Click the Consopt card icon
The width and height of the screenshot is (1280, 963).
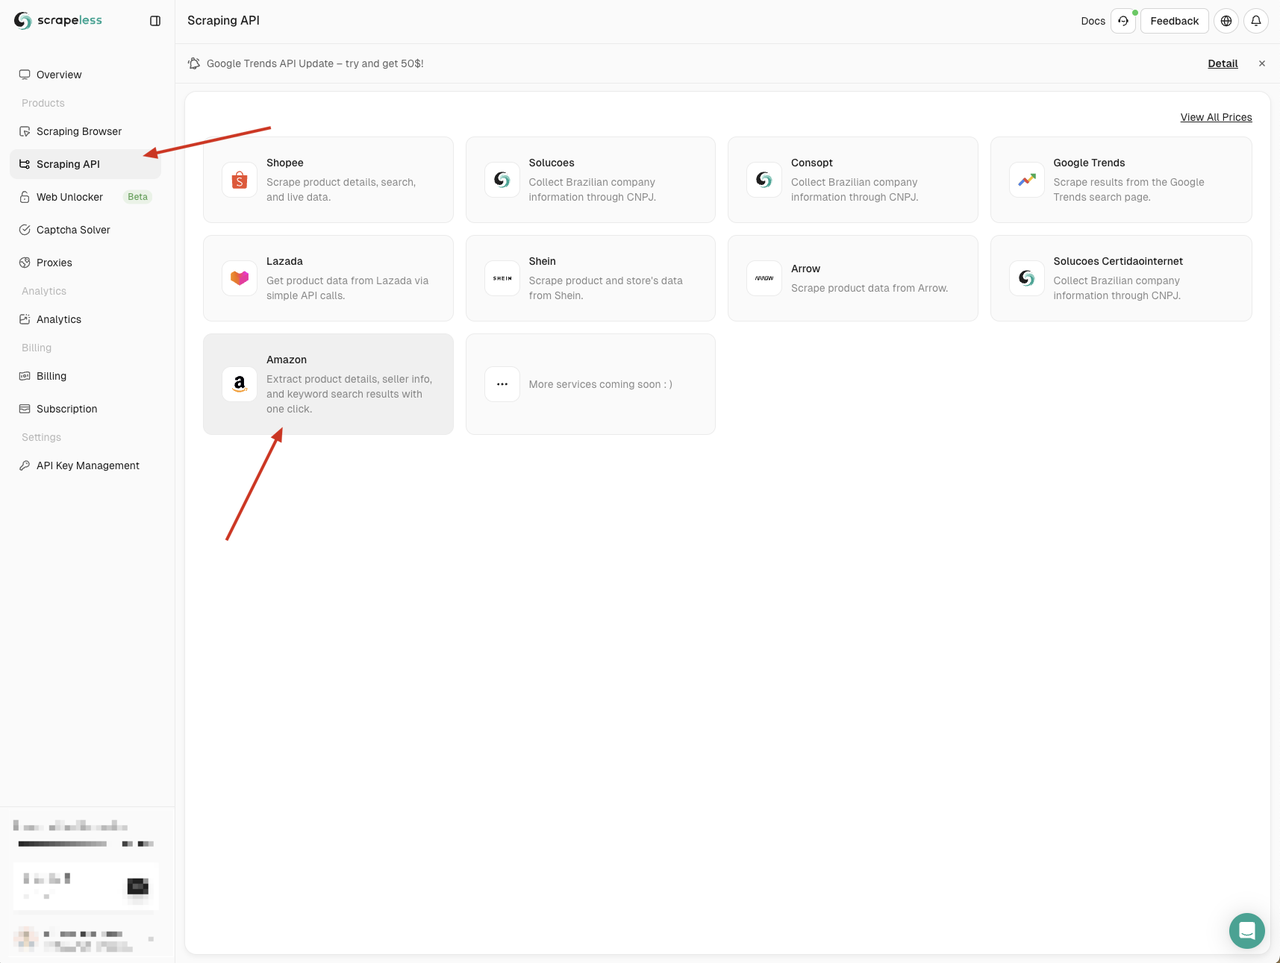click(764, 180)
